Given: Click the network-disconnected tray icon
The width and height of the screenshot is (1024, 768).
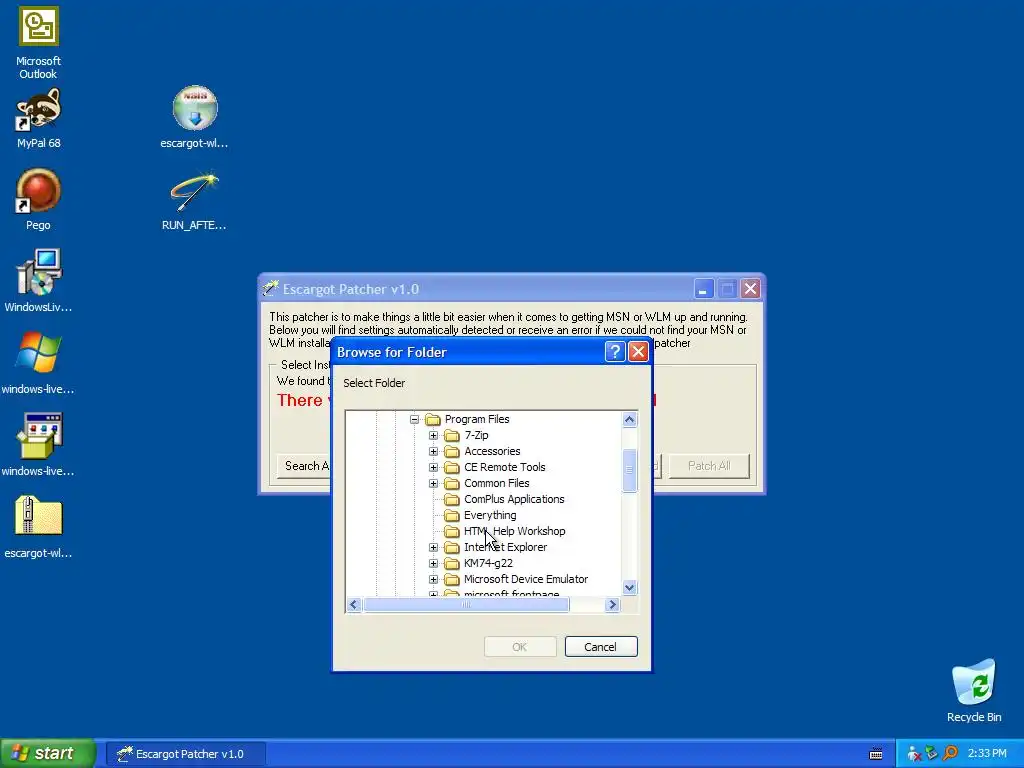Looking at the screenshot, I should coord(914,754).
